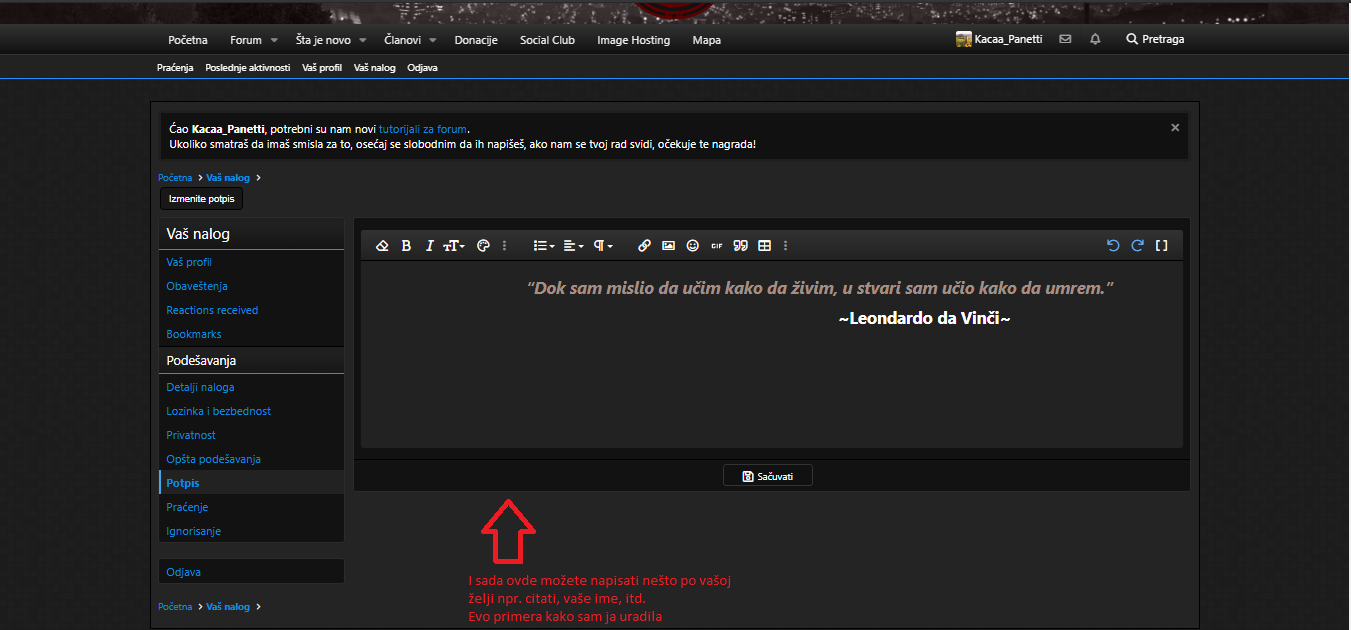The width and height of the screenshot is (1351, 630).
Task: Open the paragraph format dropdown
Action: click(603, 246)
